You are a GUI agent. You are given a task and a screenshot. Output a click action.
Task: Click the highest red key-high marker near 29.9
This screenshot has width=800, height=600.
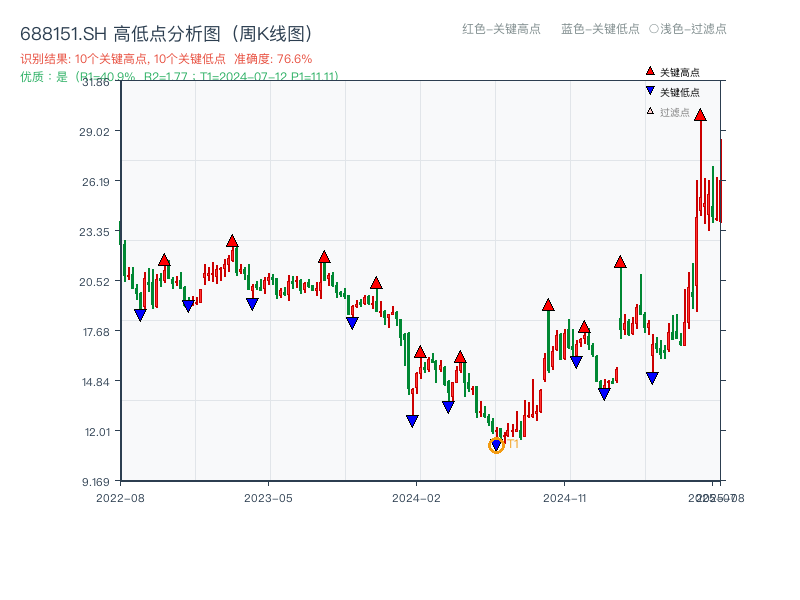pyautogui.click(x=700, y=115)
